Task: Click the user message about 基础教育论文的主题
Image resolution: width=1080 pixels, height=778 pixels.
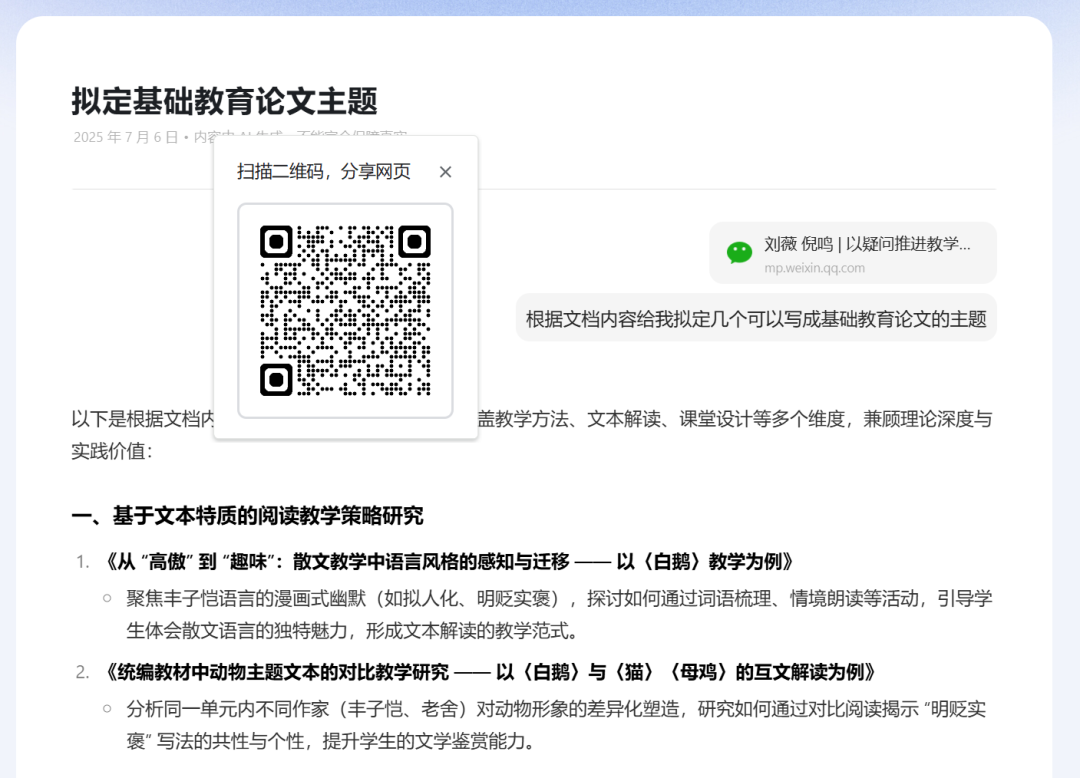Action: tap(756, 319)
